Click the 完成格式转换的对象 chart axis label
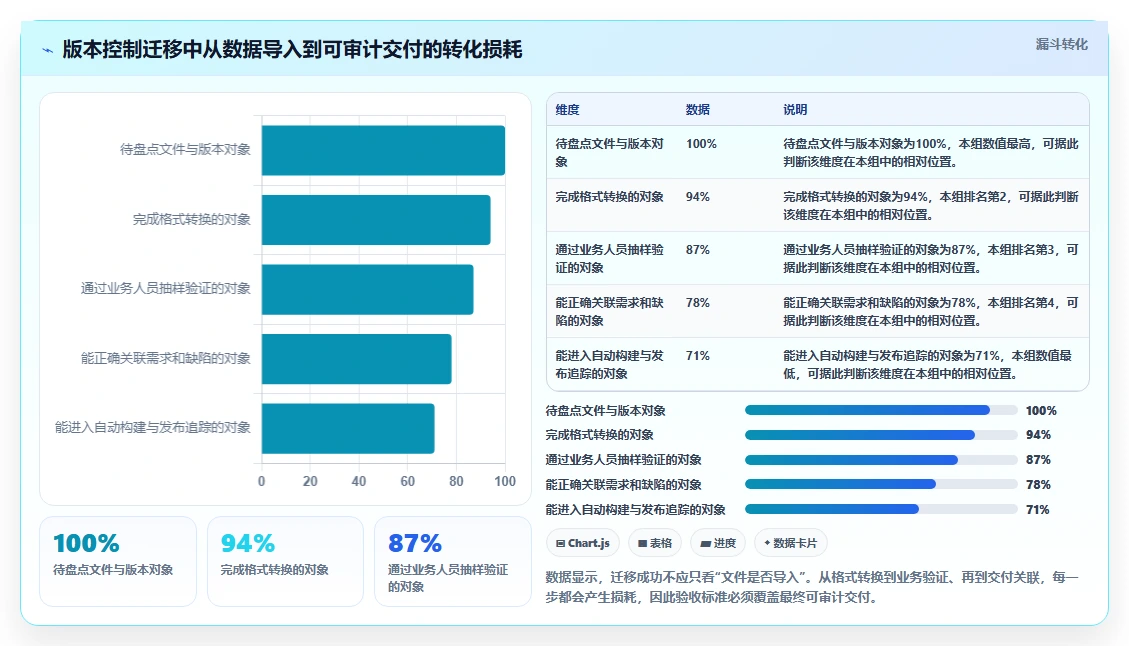The height and width of the screenshot is (646, 1129). [x=192, y=220]
